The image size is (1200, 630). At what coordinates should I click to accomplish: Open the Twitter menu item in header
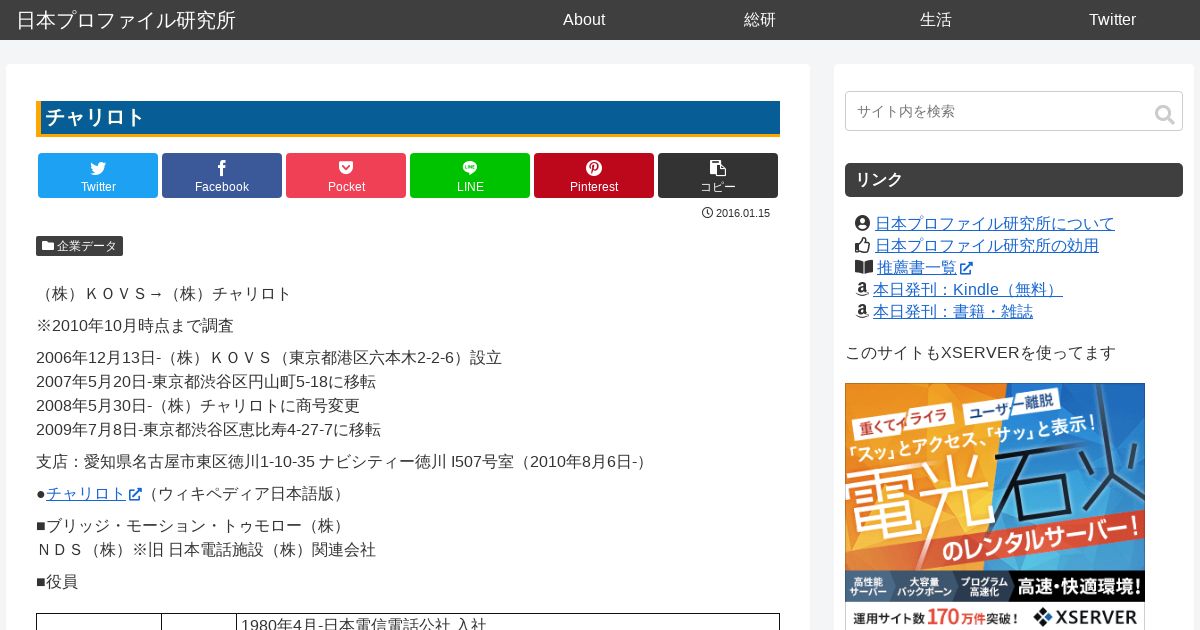[1112, 20]
